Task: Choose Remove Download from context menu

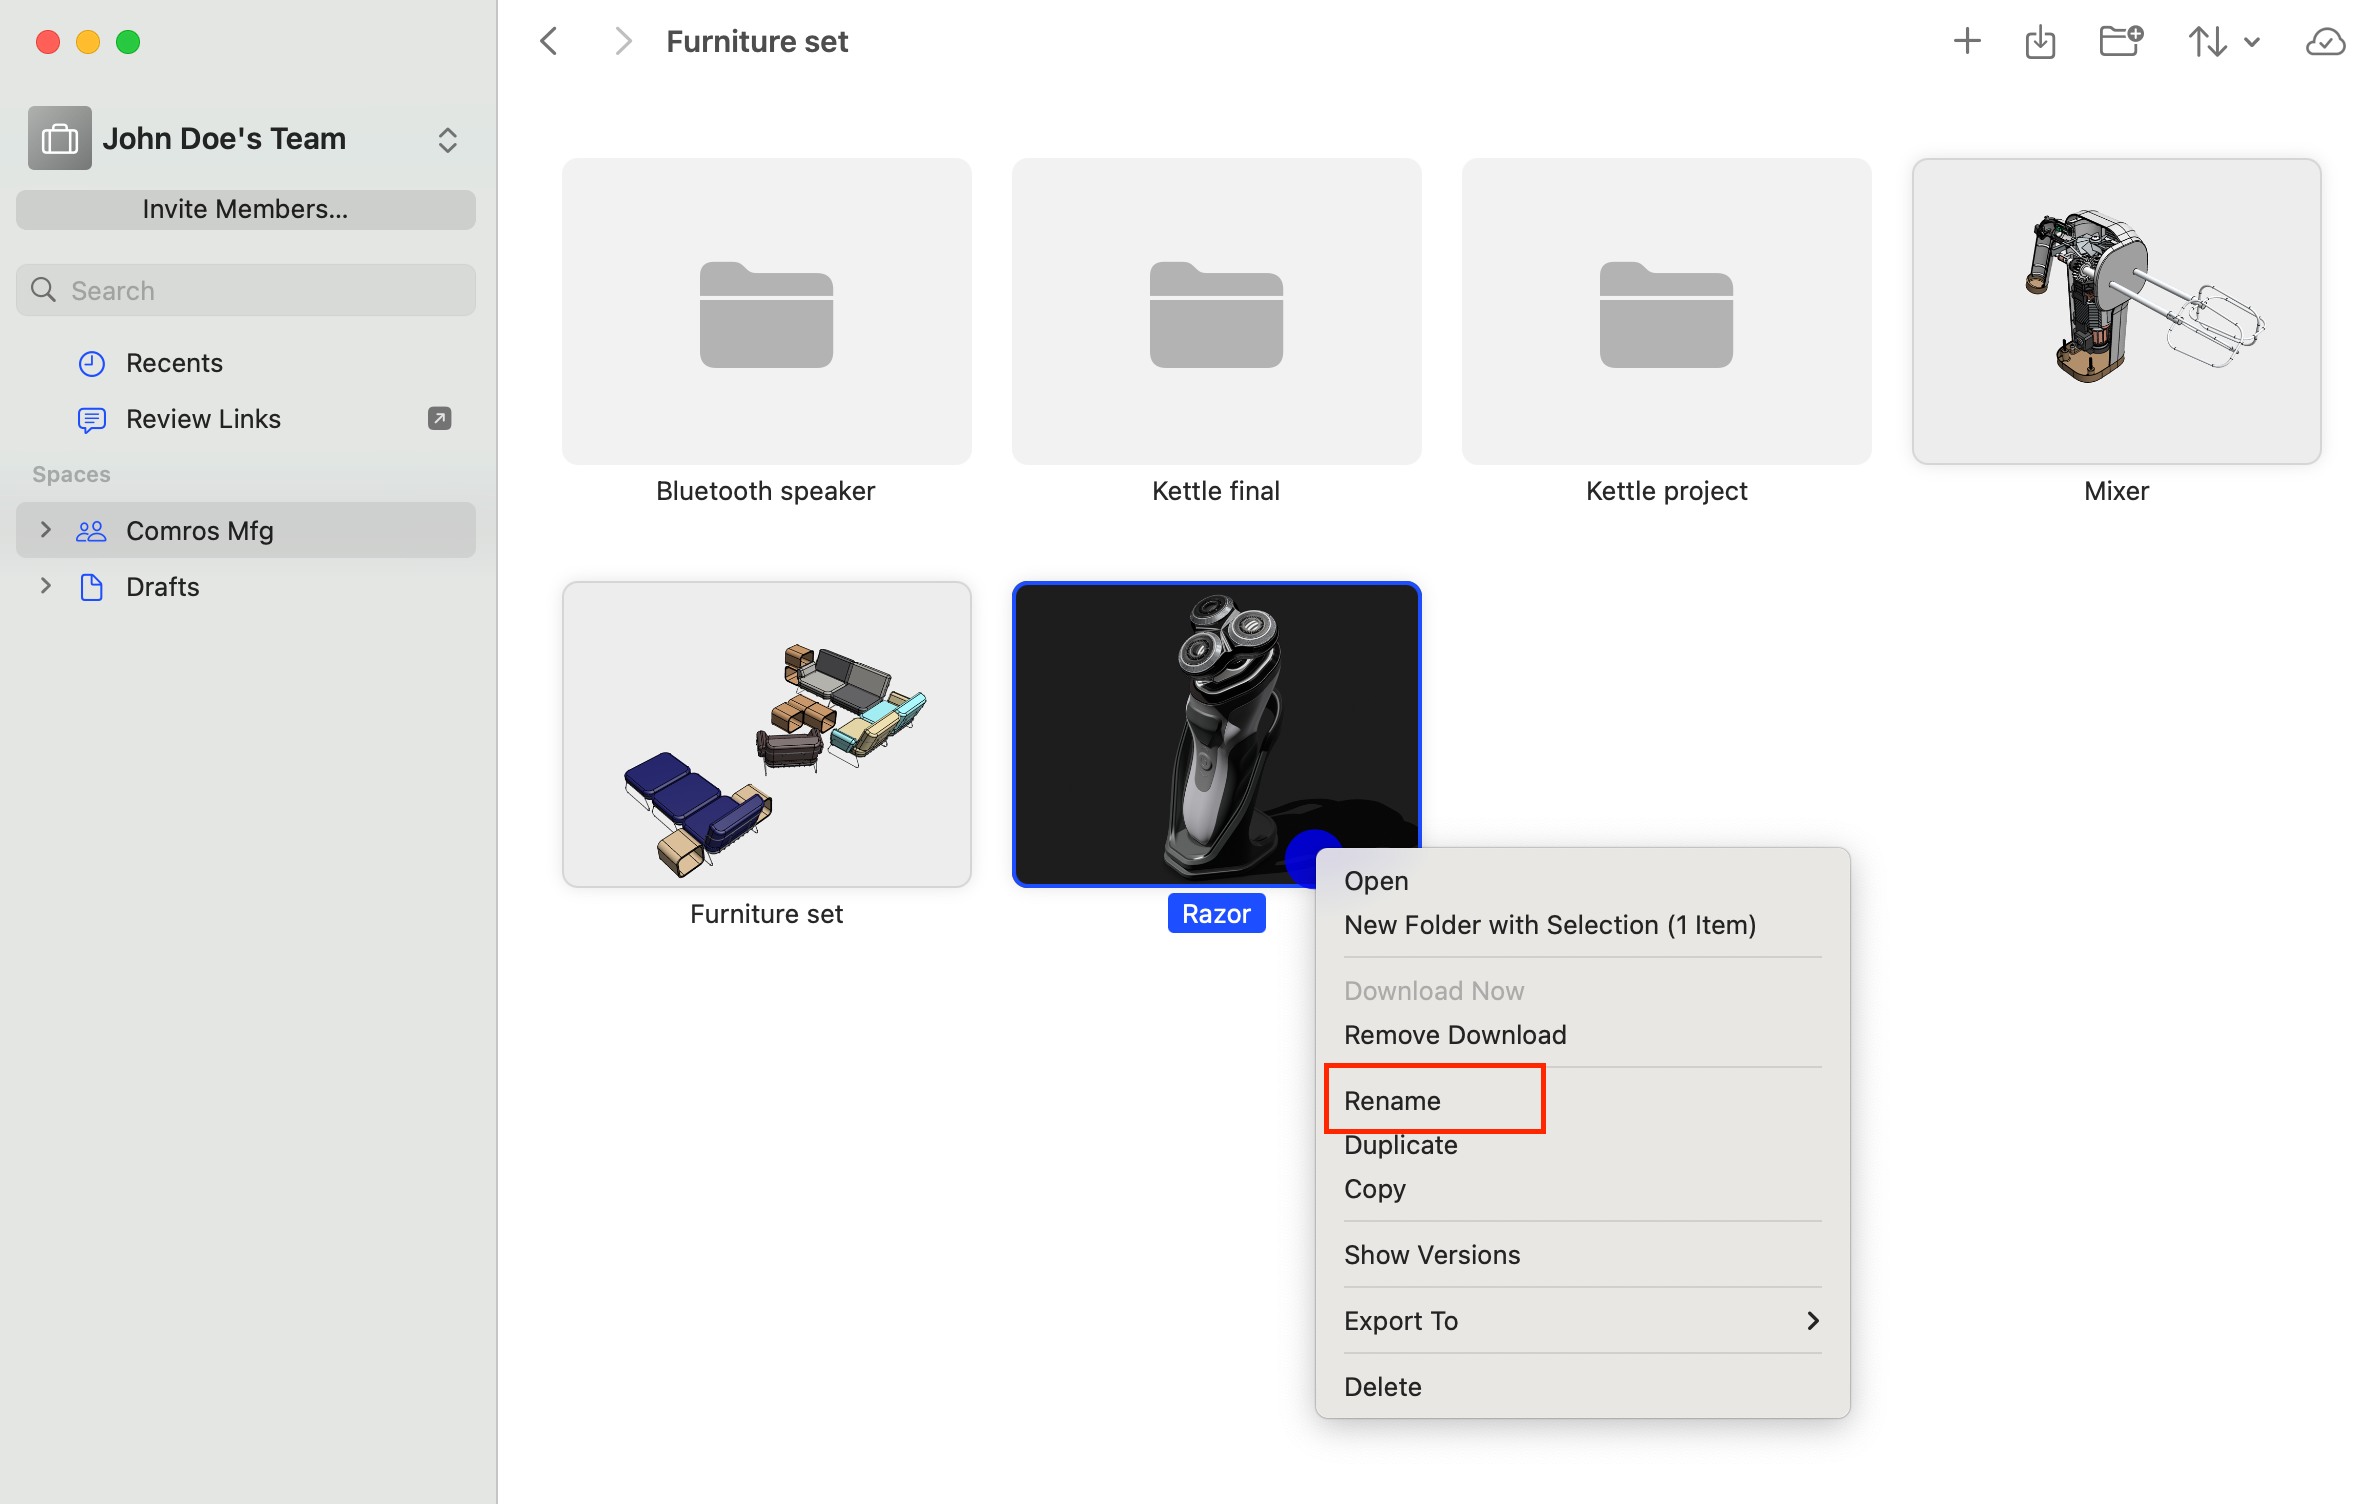Action: (1582, 1035)
